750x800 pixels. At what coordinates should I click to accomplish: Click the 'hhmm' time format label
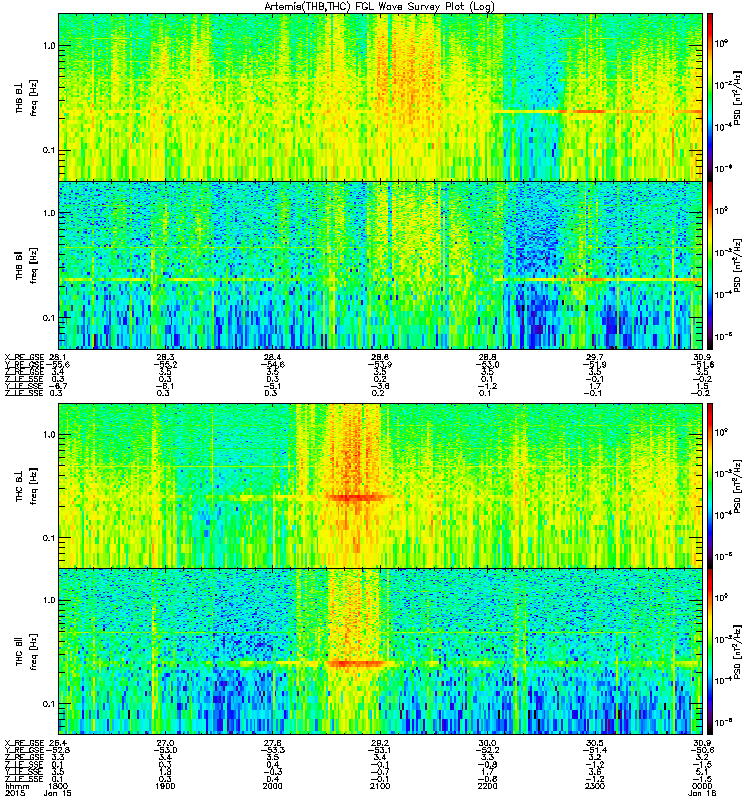(x=15, y=786)
